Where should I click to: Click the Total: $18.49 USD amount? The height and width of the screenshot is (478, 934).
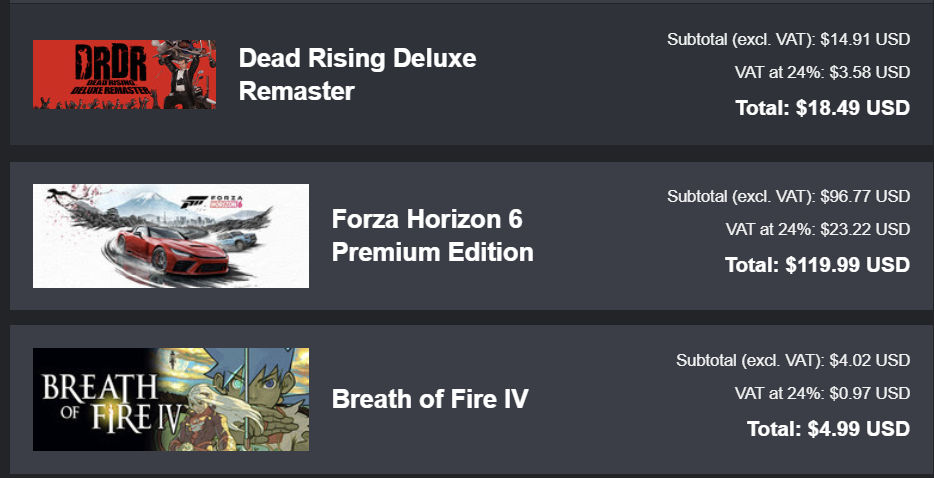[822, 108]
